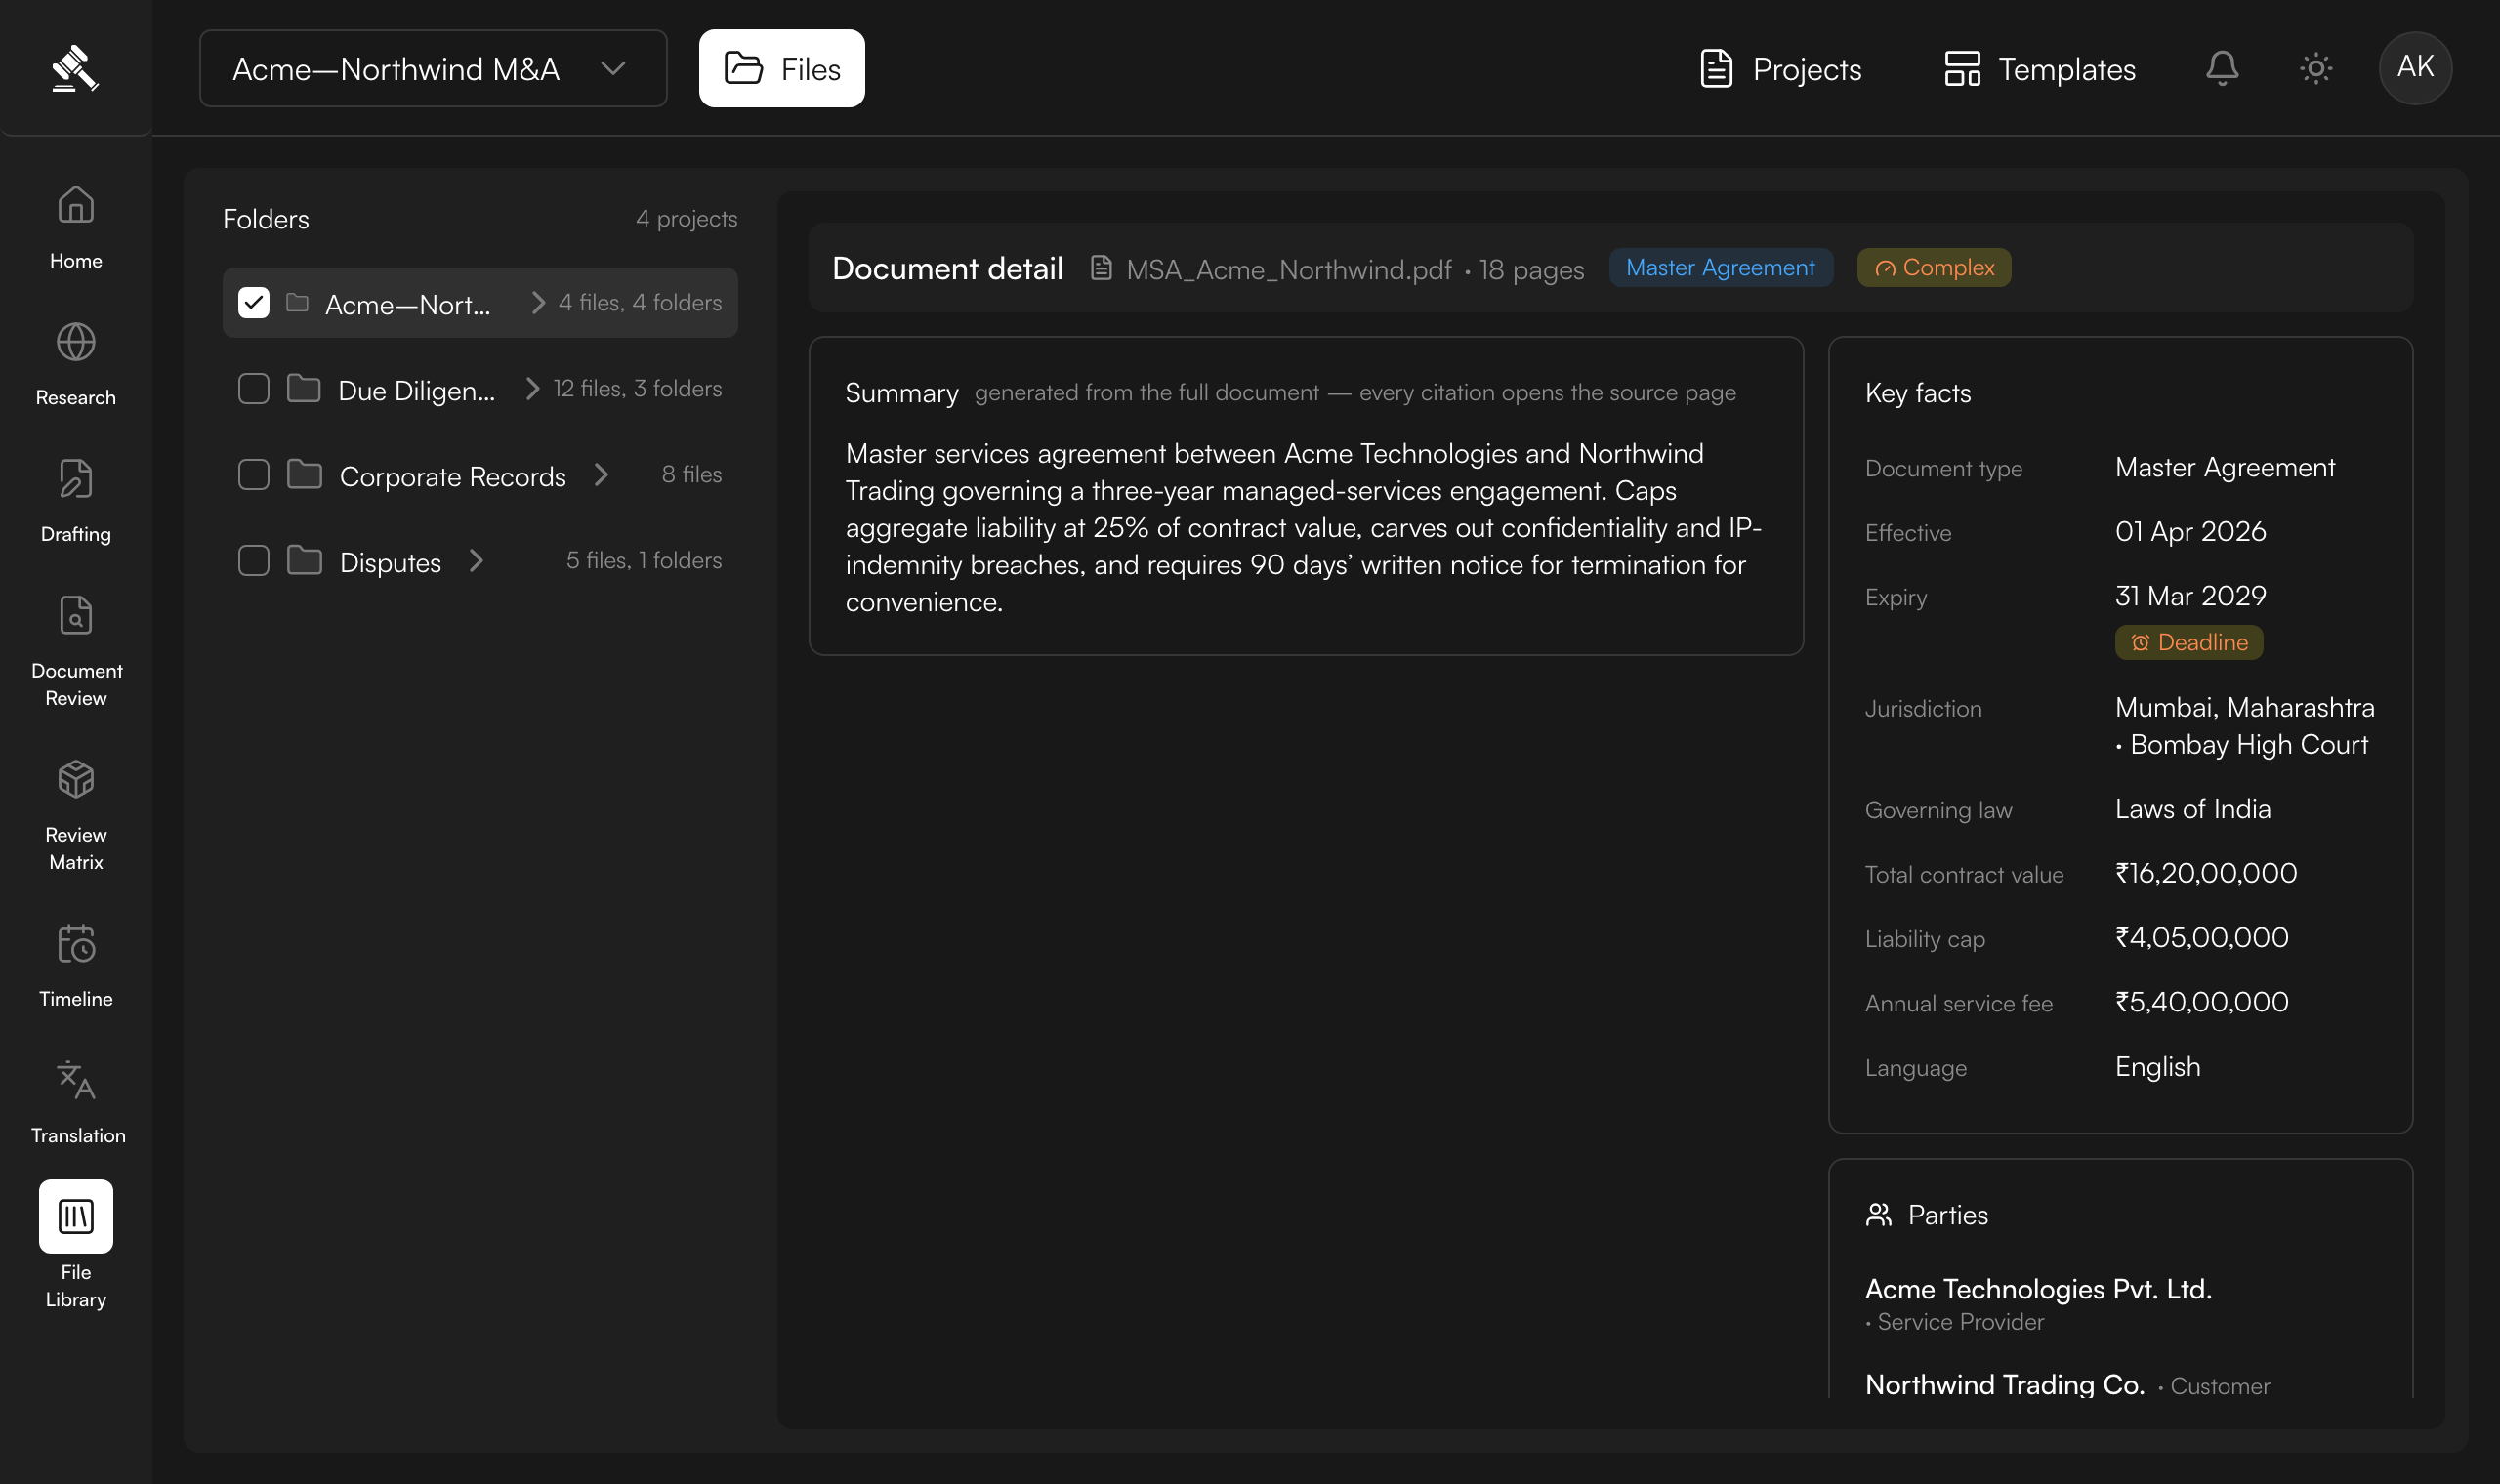Click the PDF file icon beside MSA_Acme_Northwind.pdf
2500x1484 pixels.
tap(1101, 268)
